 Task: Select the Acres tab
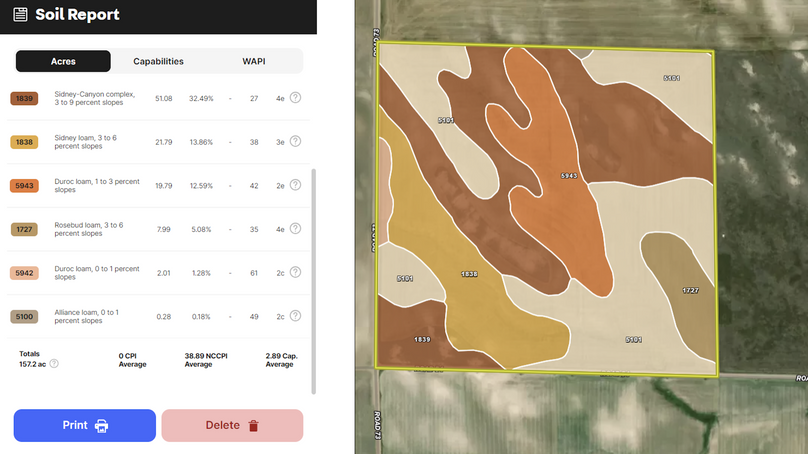(x=63, y=61)
